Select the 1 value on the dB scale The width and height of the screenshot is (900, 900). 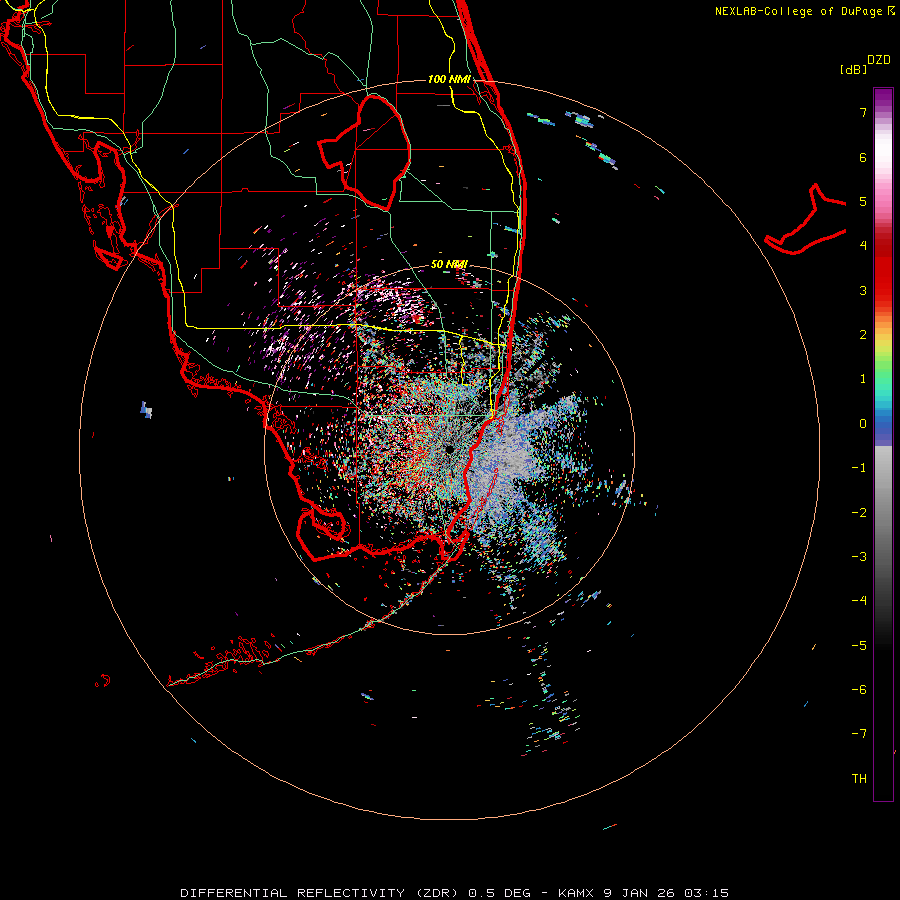863,379
